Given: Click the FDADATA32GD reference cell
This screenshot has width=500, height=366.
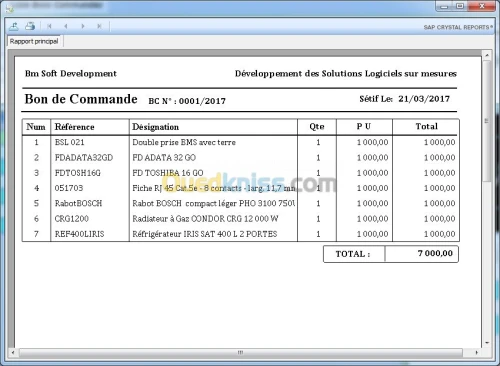Looking at the screenshot, I should pyautogui.click(x=84, y=157).
